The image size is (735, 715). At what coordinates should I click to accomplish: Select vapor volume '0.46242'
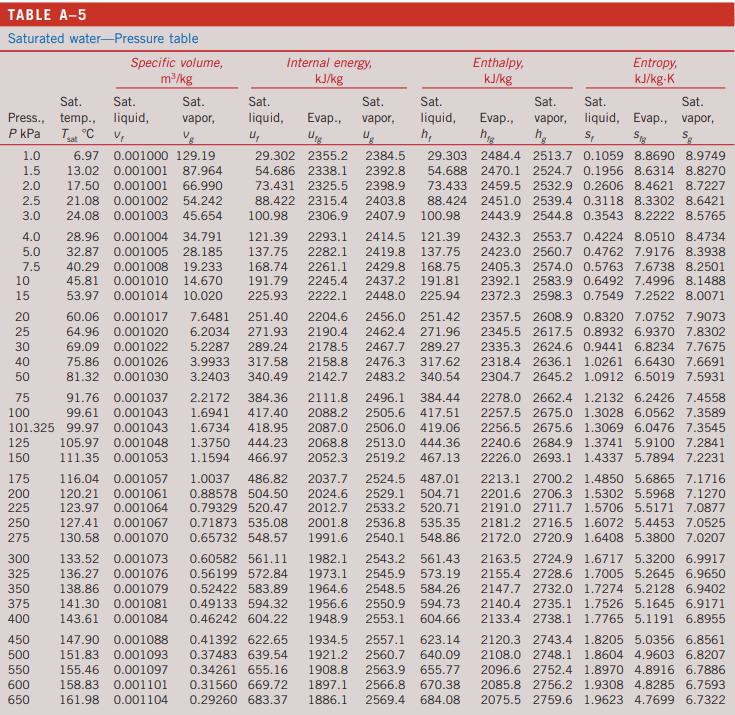coord(213,619)
